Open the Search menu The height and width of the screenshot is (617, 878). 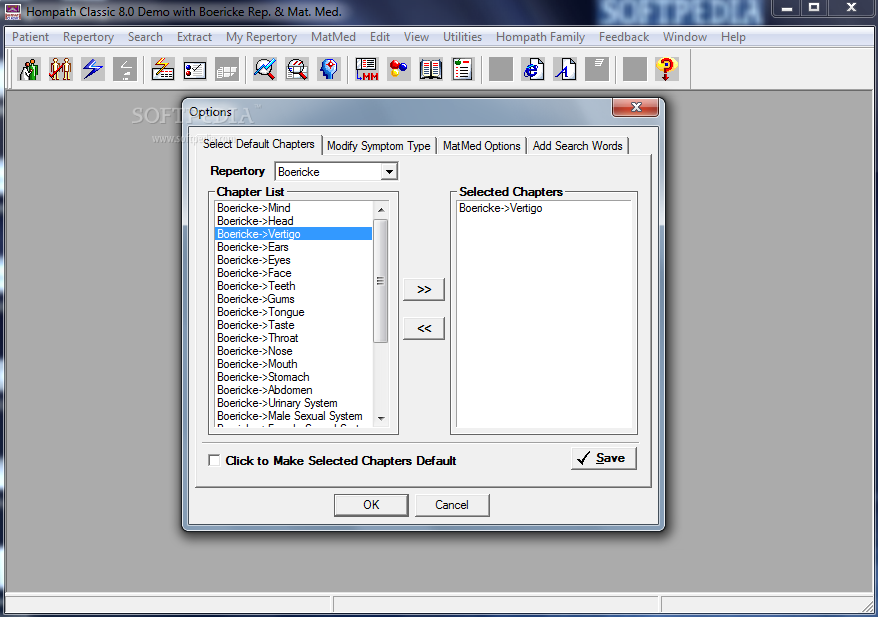tap(145, 37)
